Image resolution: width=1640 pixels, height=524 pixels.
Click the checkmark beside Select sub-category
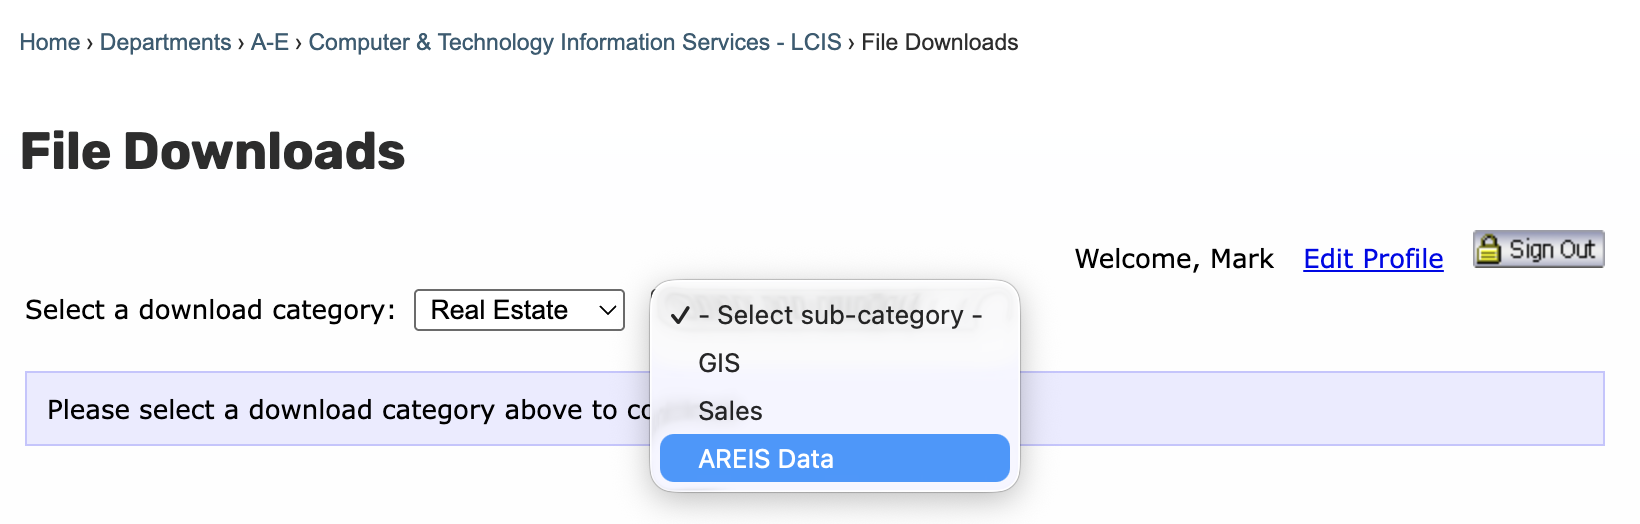coord(680,316)
